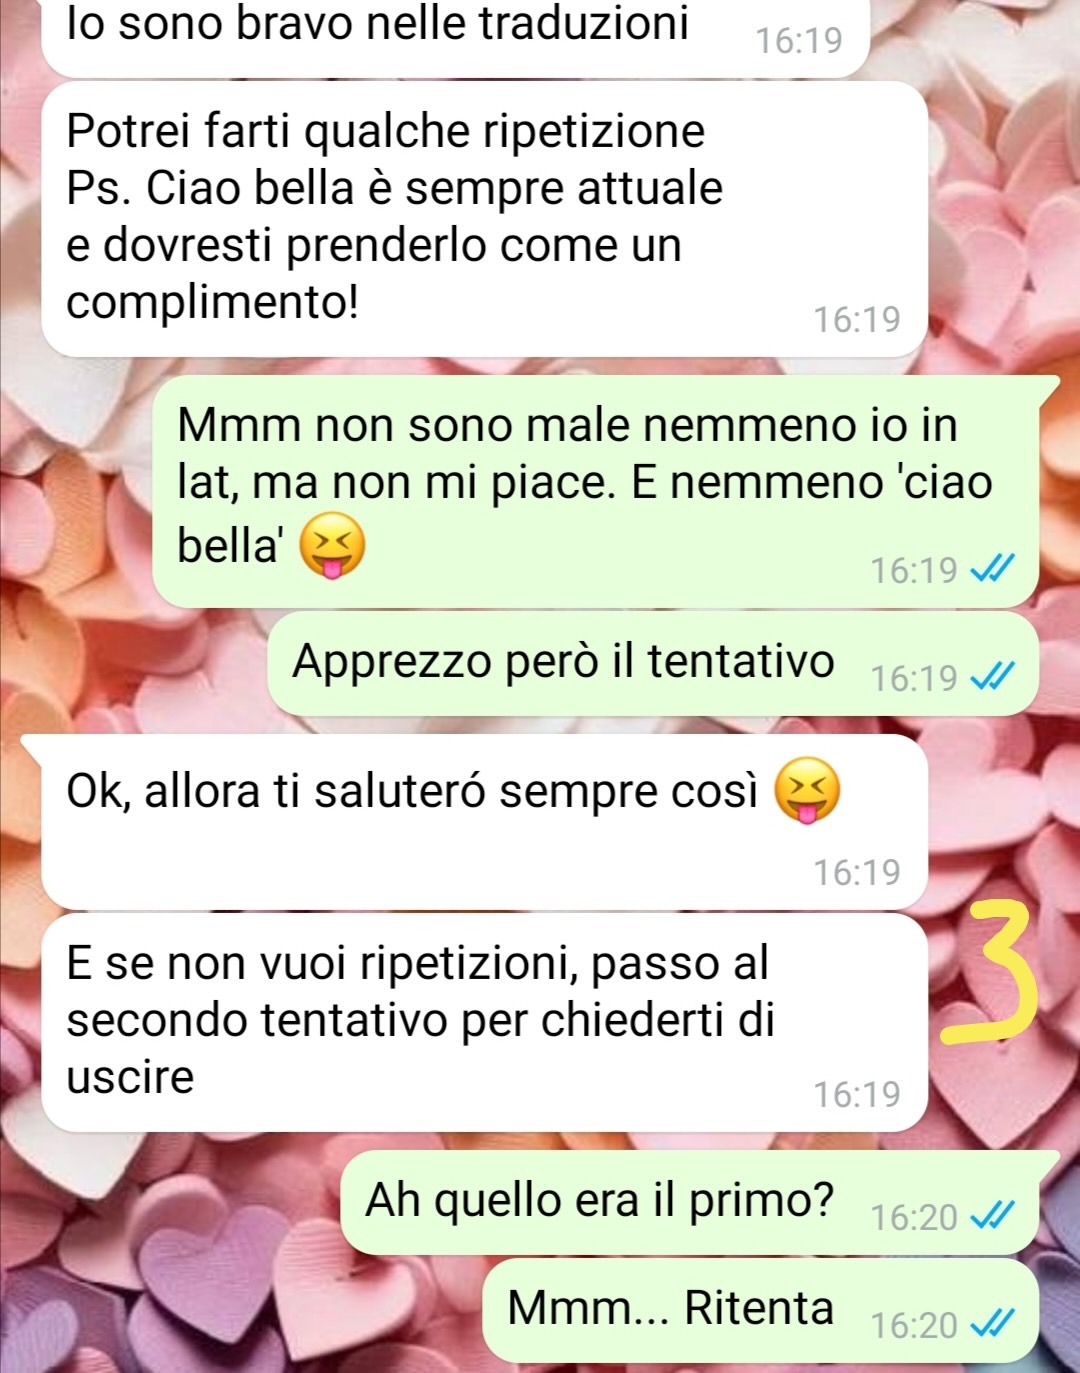Click the 'Ok, allora ti saluteró sempre così' message
This screenshot has width=1080, height=1373.
(485, 823)
